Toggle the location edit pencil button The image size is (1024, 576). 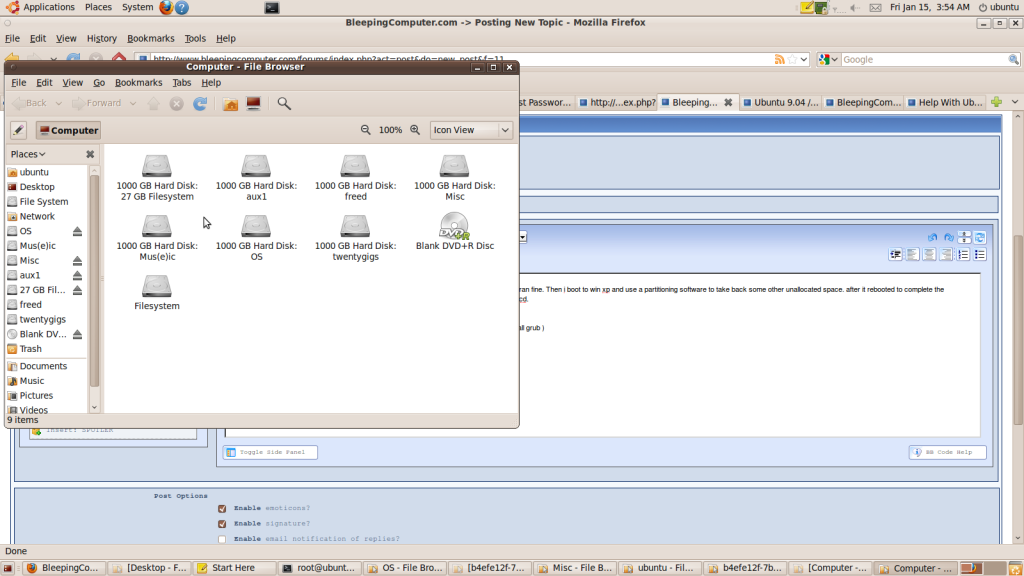tap(18, 130)
